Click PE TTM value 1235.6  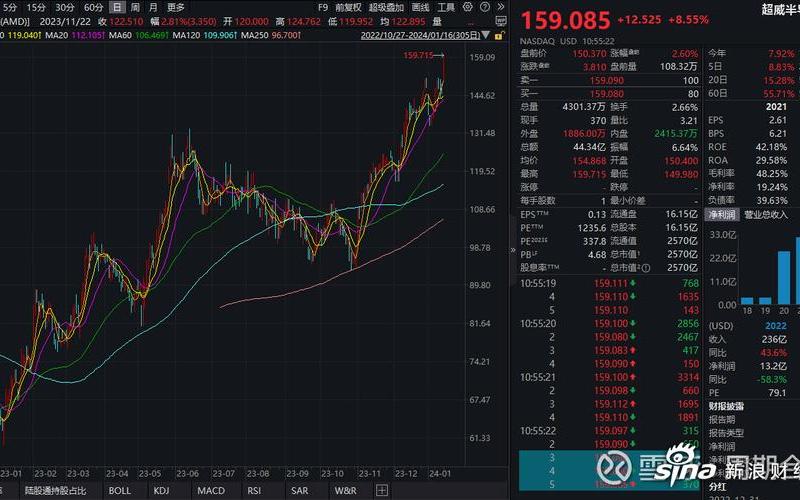tap(592, 228)
